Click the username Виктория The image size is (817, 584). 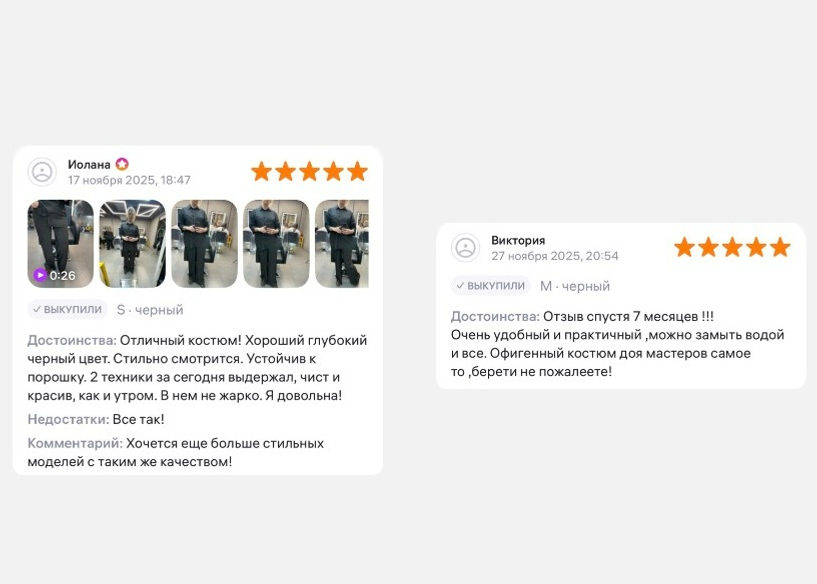click(x=518, y=240)
